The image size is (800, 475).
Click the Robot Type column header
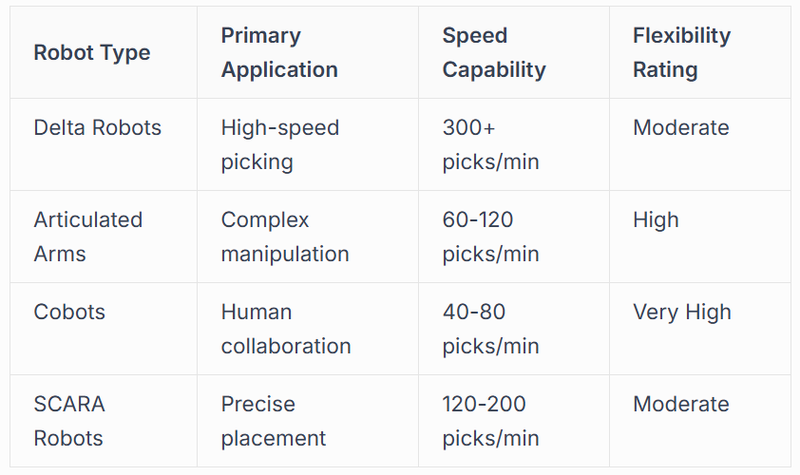click(92, 53)
